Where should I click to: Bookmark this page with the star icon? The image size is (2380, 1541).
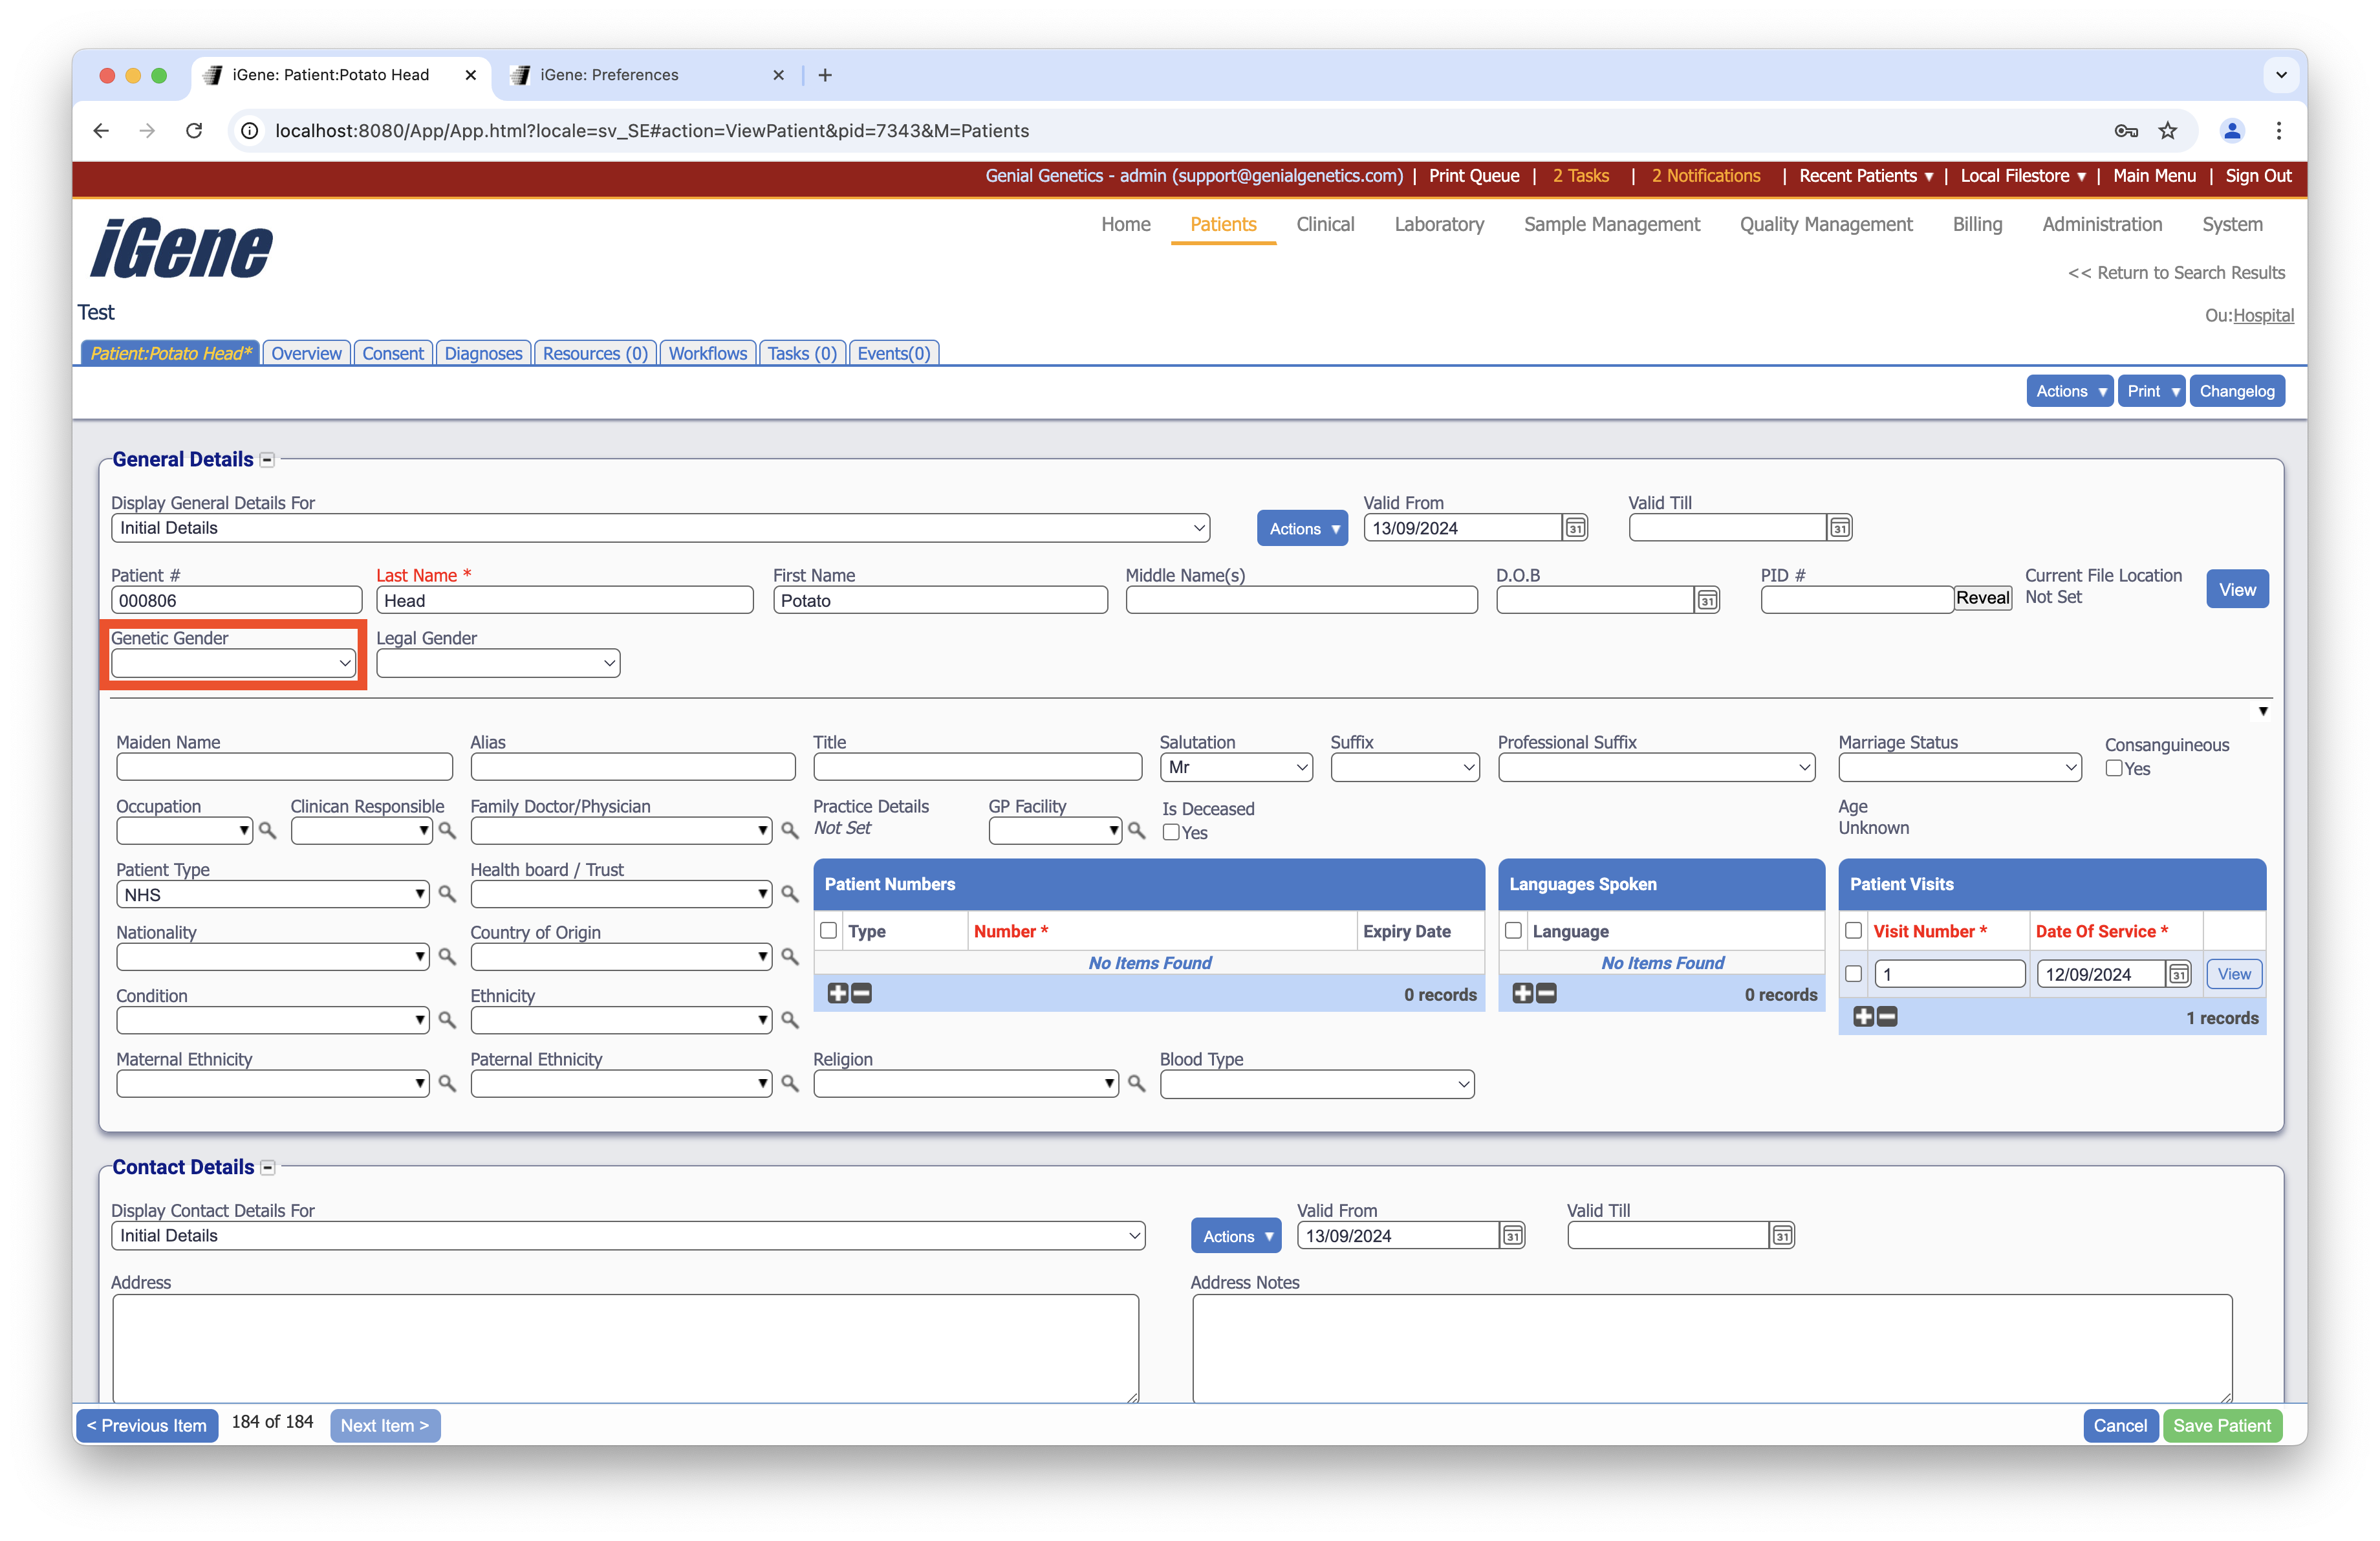[x=2167, y=131]
